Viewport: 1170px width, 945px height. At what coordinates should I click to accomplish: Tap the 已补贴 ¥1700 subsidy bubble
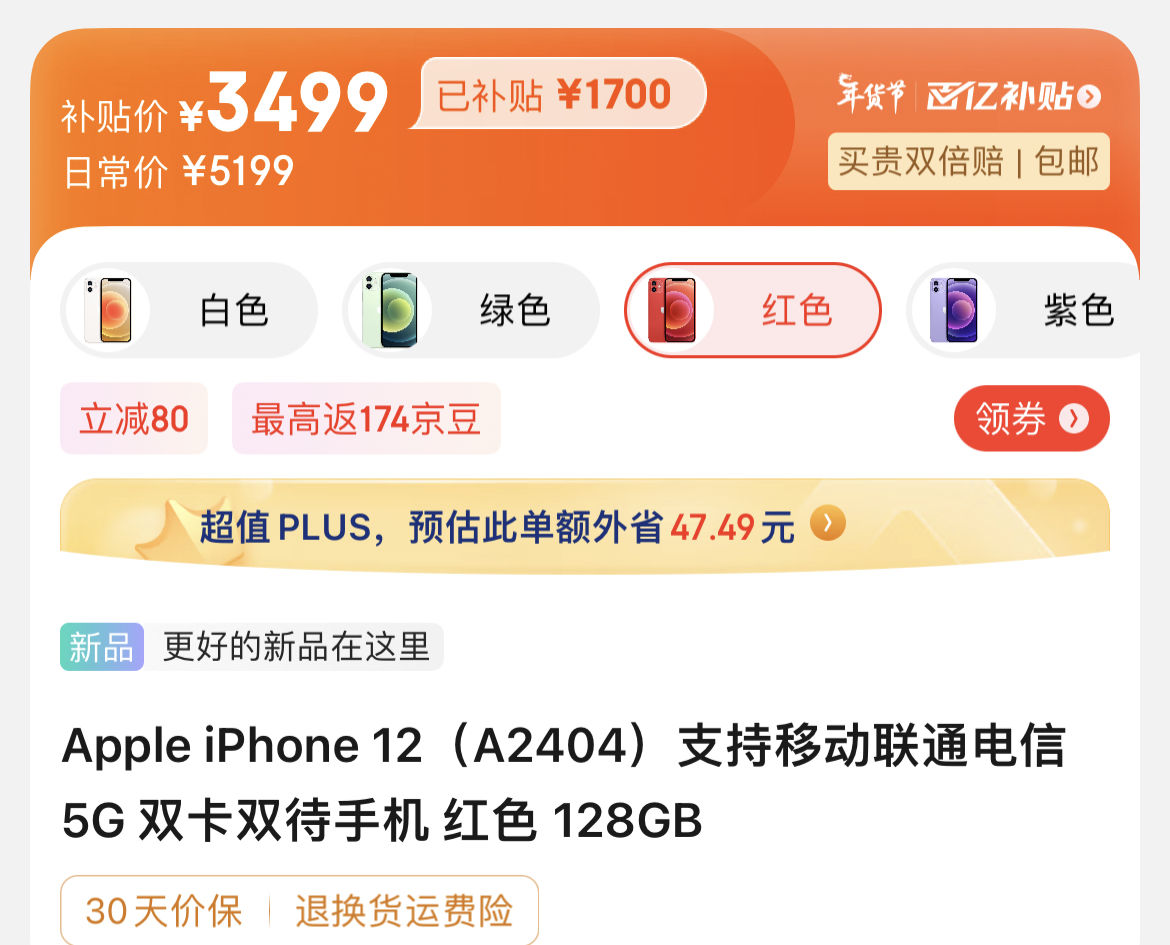(559, 93)
